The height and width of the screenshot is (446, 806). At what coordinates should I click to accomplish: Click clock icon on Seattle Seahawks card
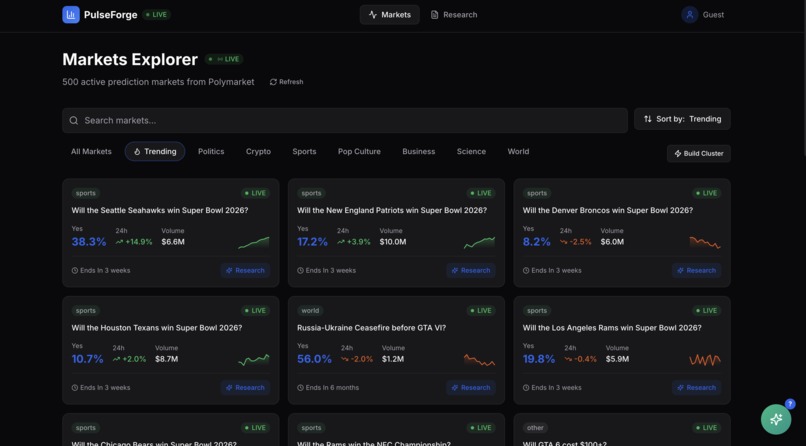[x=75, y=270]
